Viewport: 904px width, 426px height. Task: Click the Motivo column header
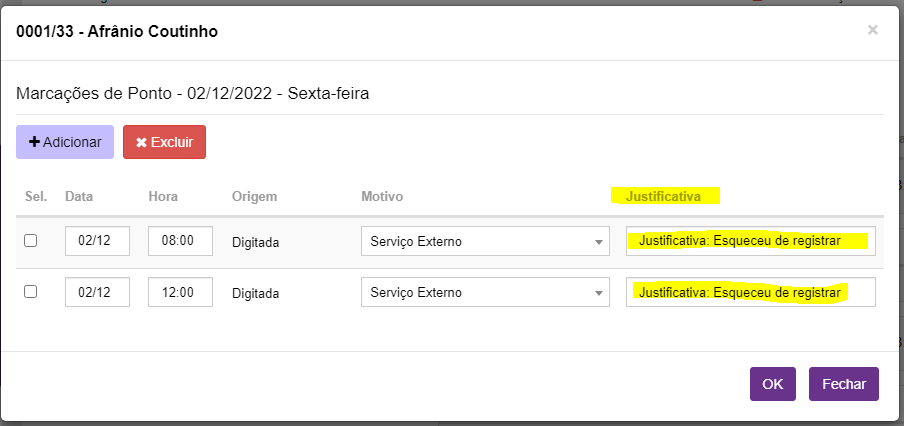pos(382,196)
